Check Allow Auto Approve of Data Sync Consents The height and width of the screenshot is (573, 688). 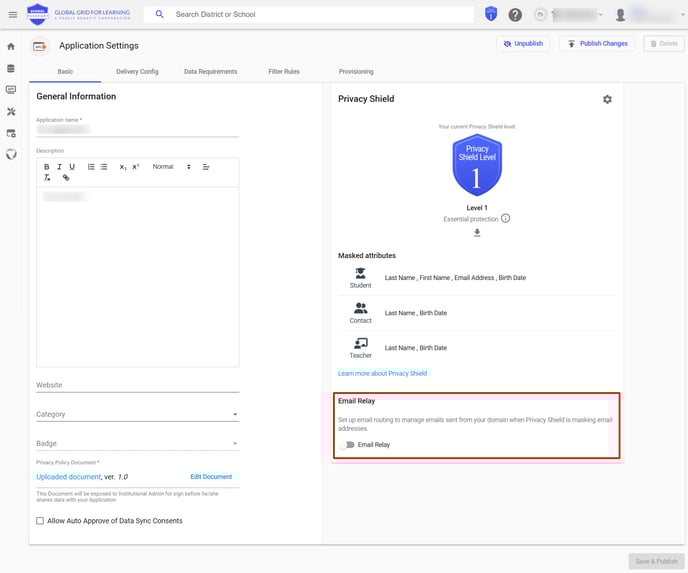click(40, 521)
